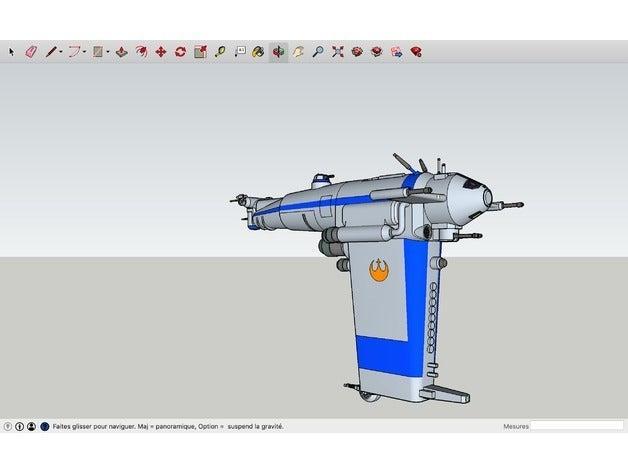Select the Orbit tool
Screen dimensions: 628x472
point(278,52)
